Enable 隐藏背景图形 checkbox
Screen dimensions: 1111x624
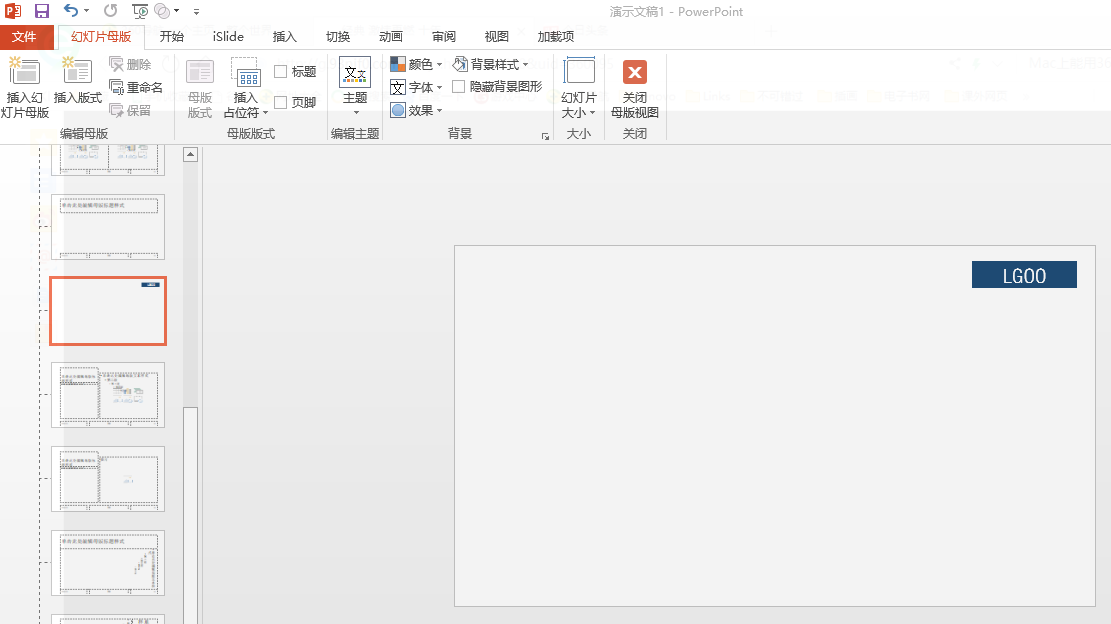click(x=458, y=86)
